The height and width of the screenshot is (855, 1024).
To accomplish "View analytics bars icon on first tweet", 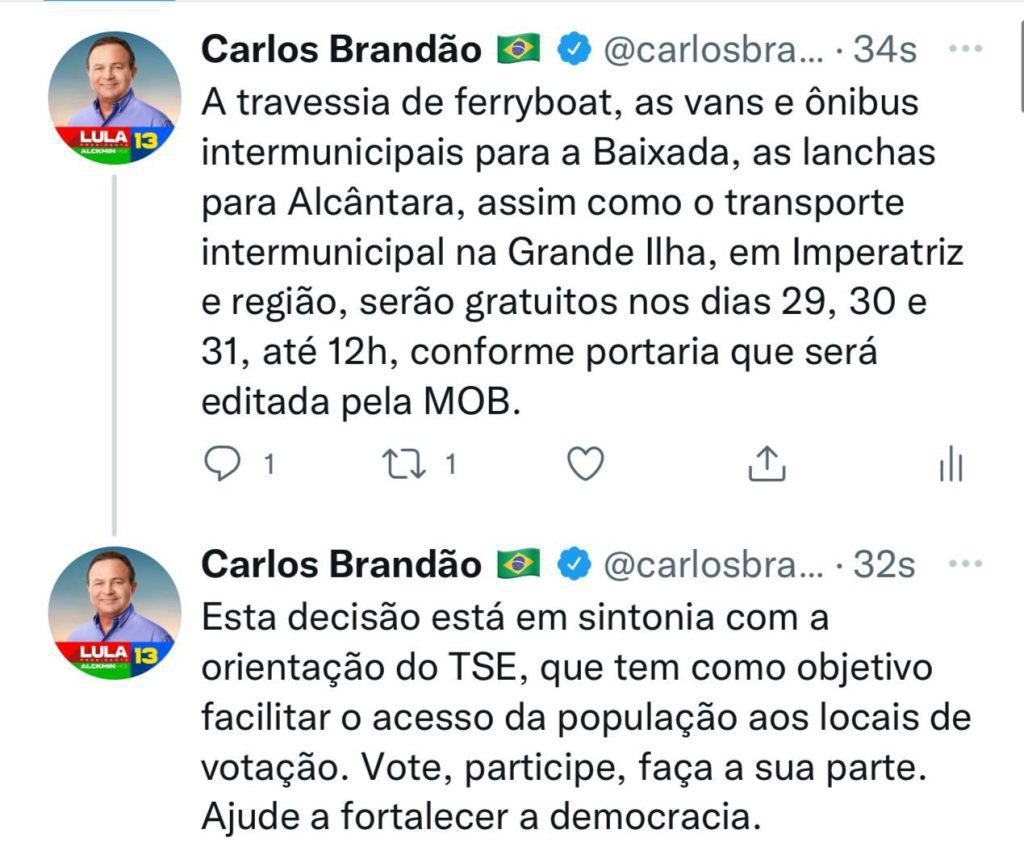I will (949, 464).
